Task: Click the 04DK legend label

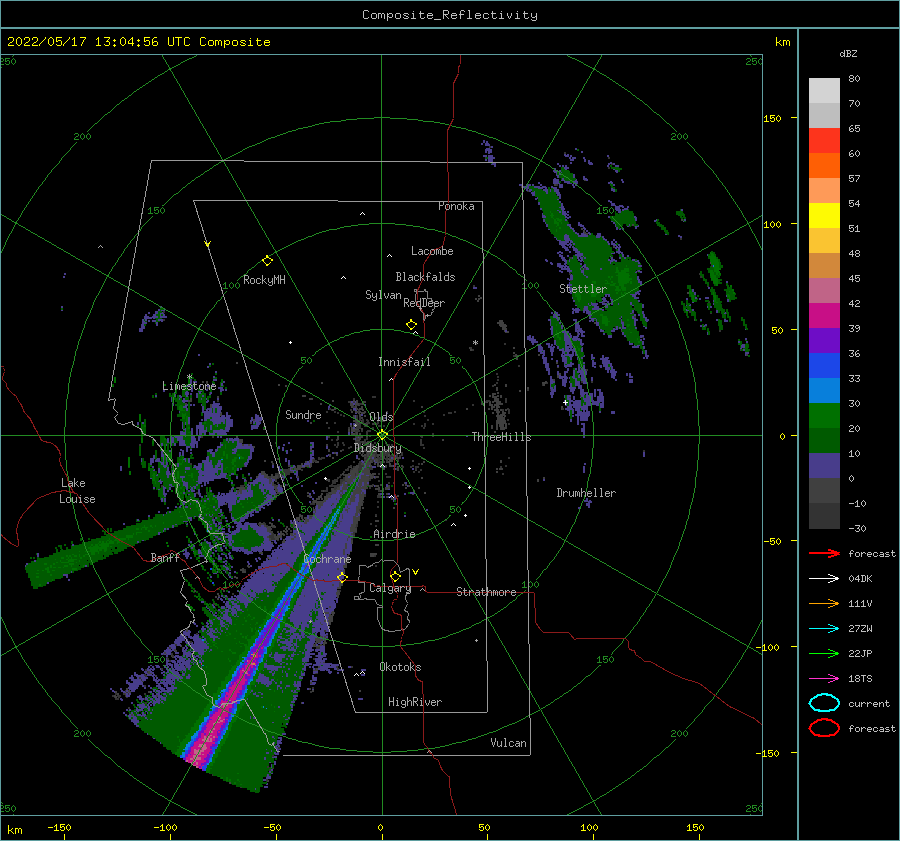Action: [x=860, y=579]
